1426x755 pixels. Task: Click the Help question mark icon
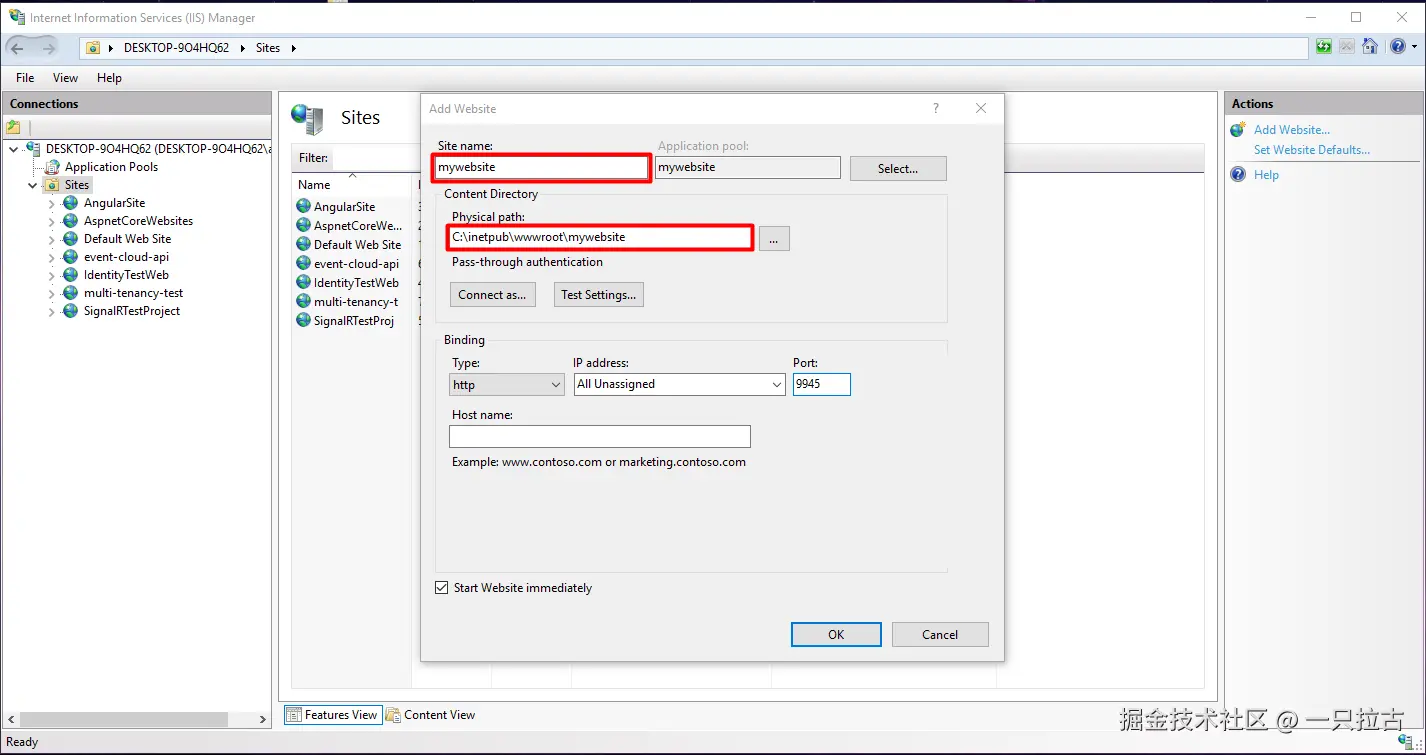(1398, 47)
